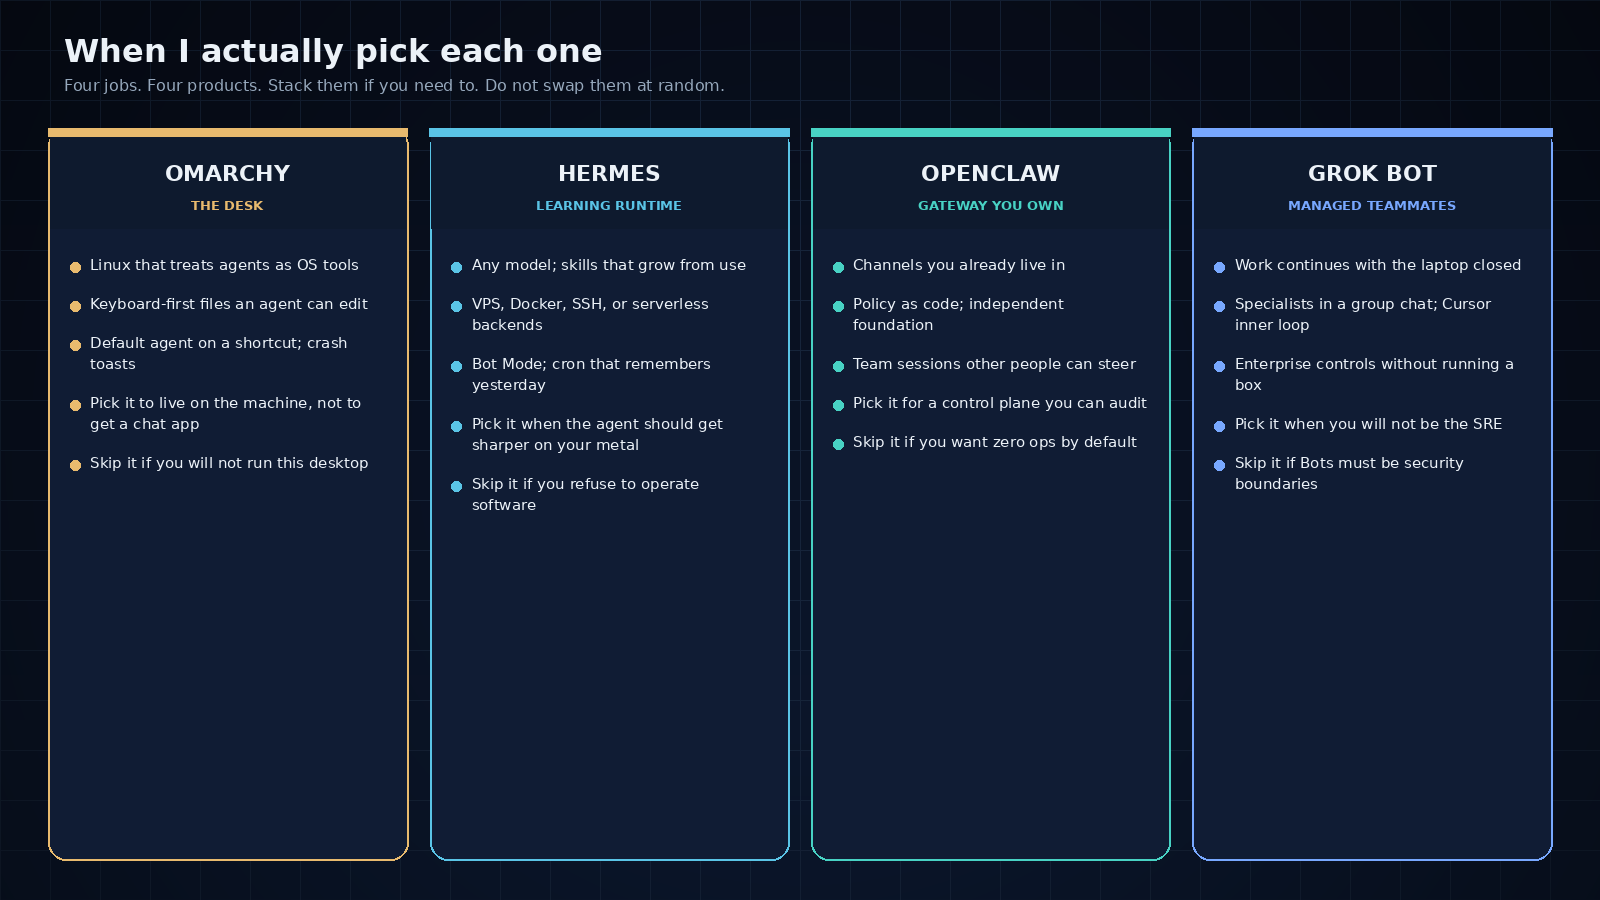The image size is (1600, 900).
Task: Click the OPENCLAW column heading
Action: click(990, 173)
